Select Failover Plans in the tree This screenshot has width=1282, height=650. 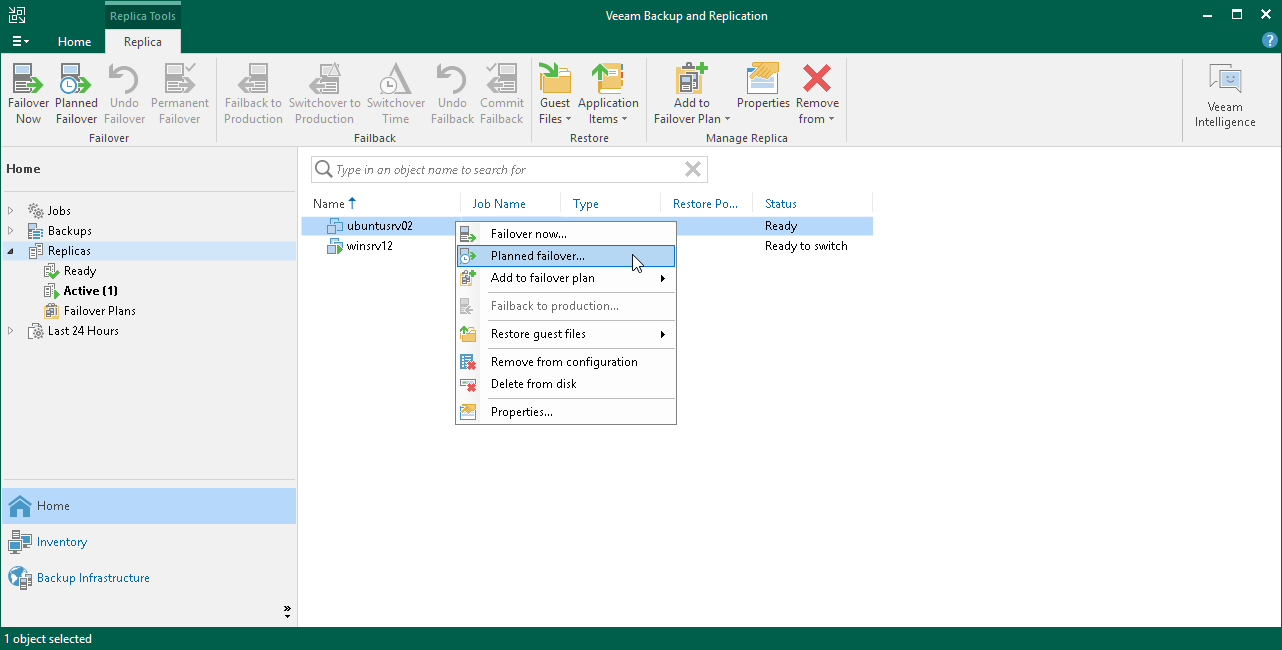(x=99, y=311)
